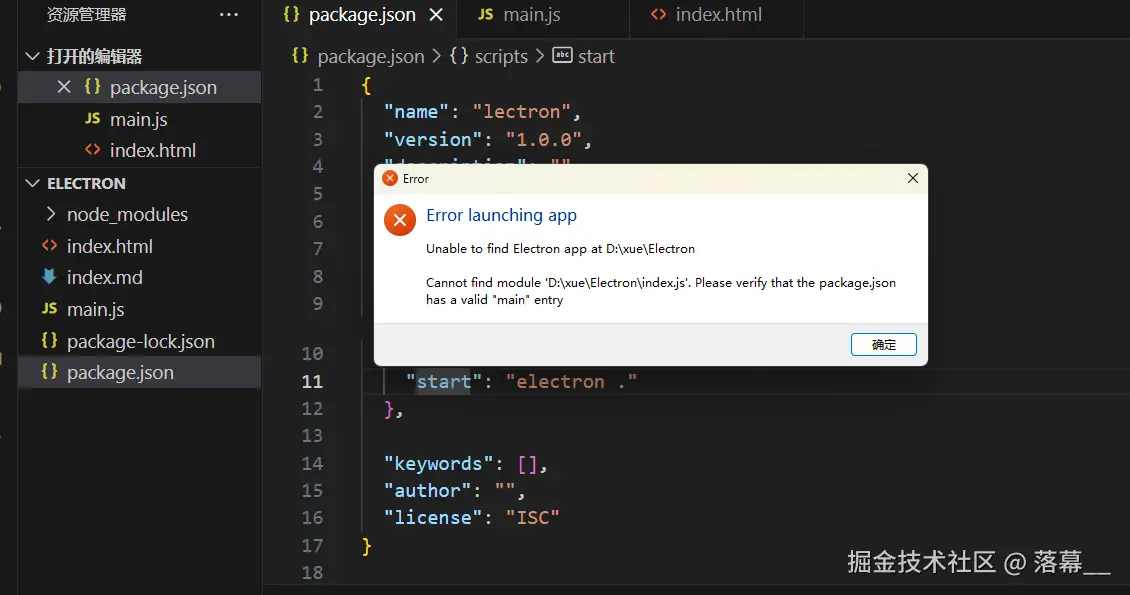Close the Error dialog with X
Screen dimensions: 1130x595
[x=912, y=178]
